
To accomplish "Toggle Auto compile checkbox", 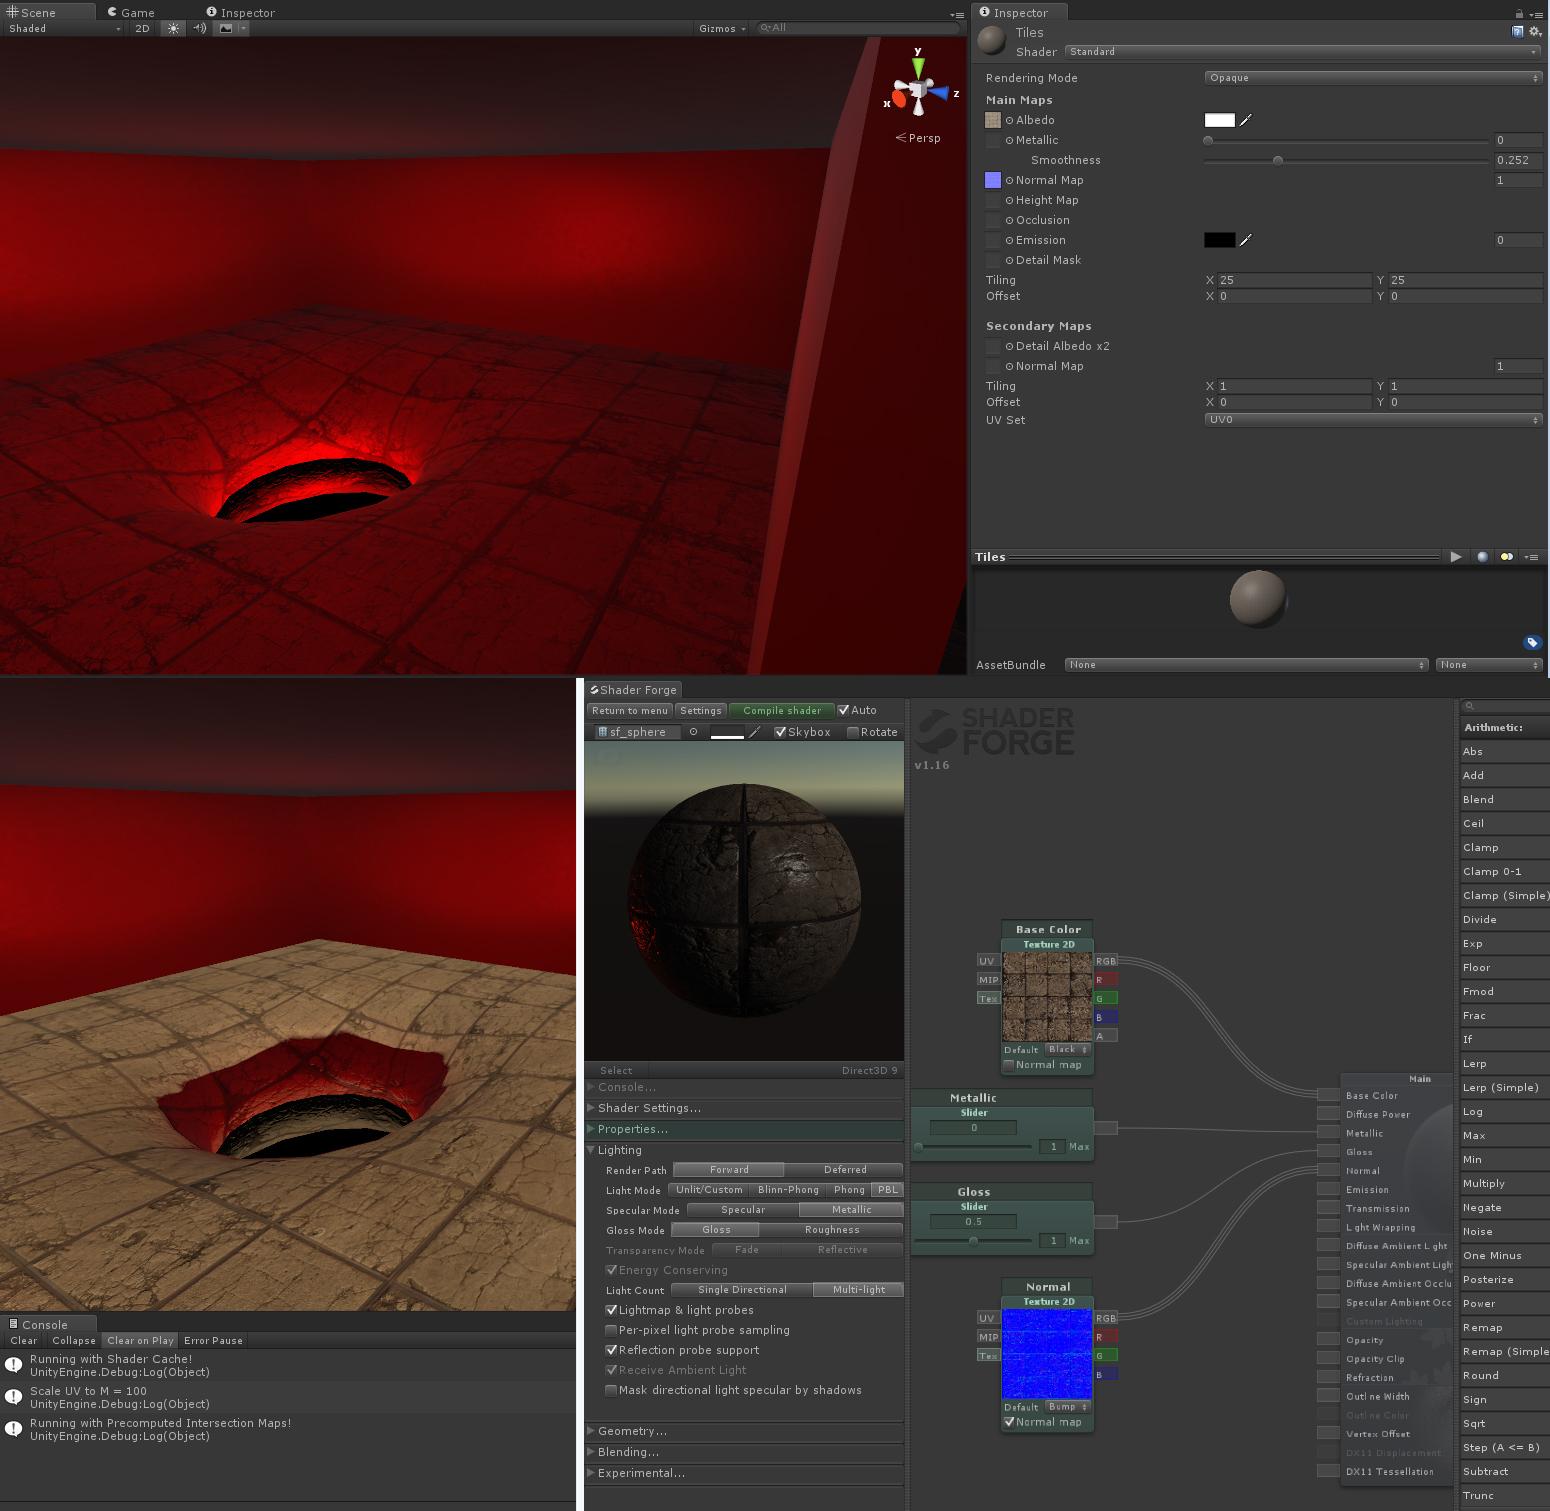I will click(x=844, y=710).
